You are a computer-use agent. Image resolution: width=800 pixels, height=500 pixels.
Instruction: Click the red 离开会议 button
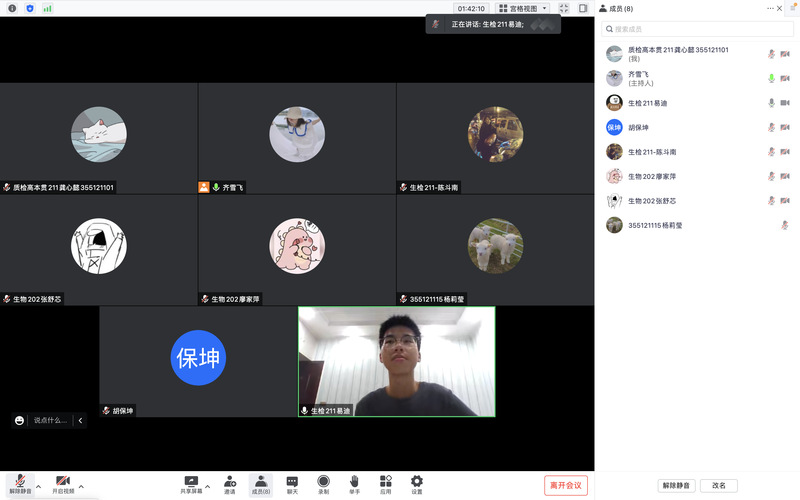566,485
